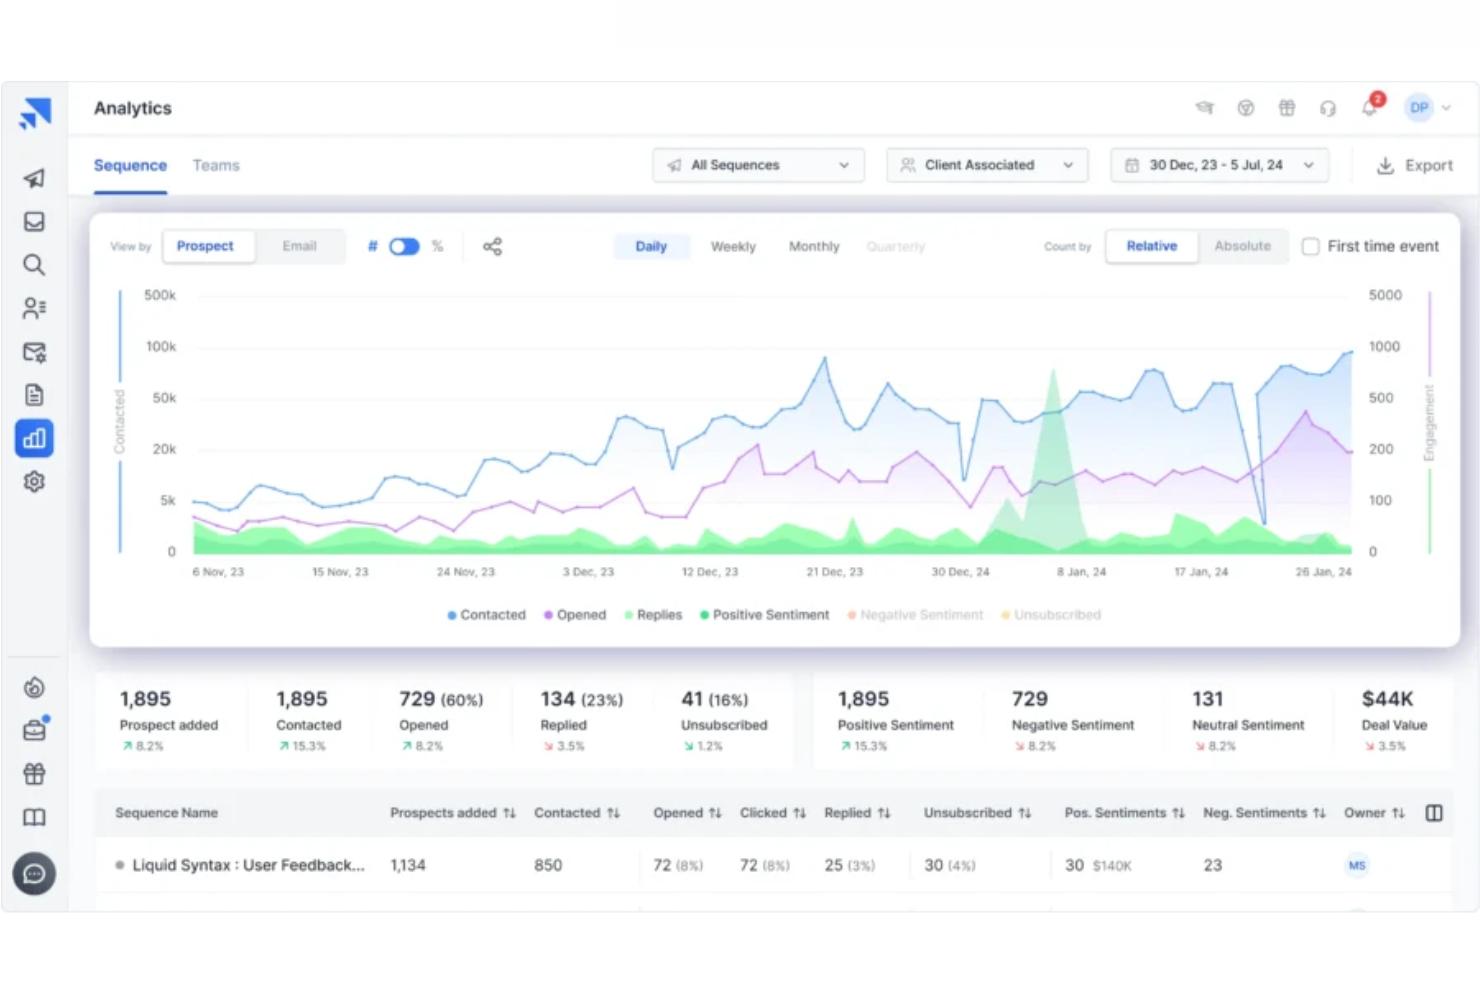Open the gift icon in the top bar
This screenshot has width=1480, height=987.
coord(1287,107)
